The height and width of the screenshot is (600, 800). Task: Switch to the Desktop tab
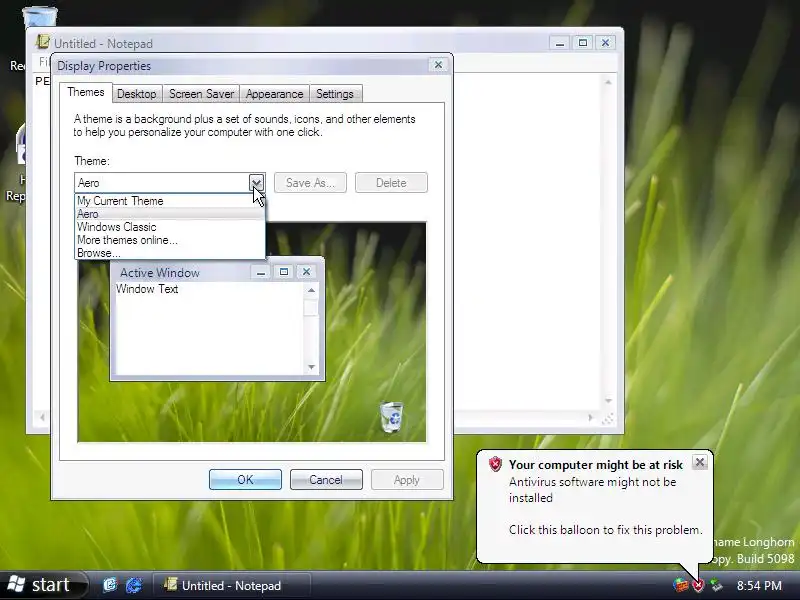pos(136,94)
